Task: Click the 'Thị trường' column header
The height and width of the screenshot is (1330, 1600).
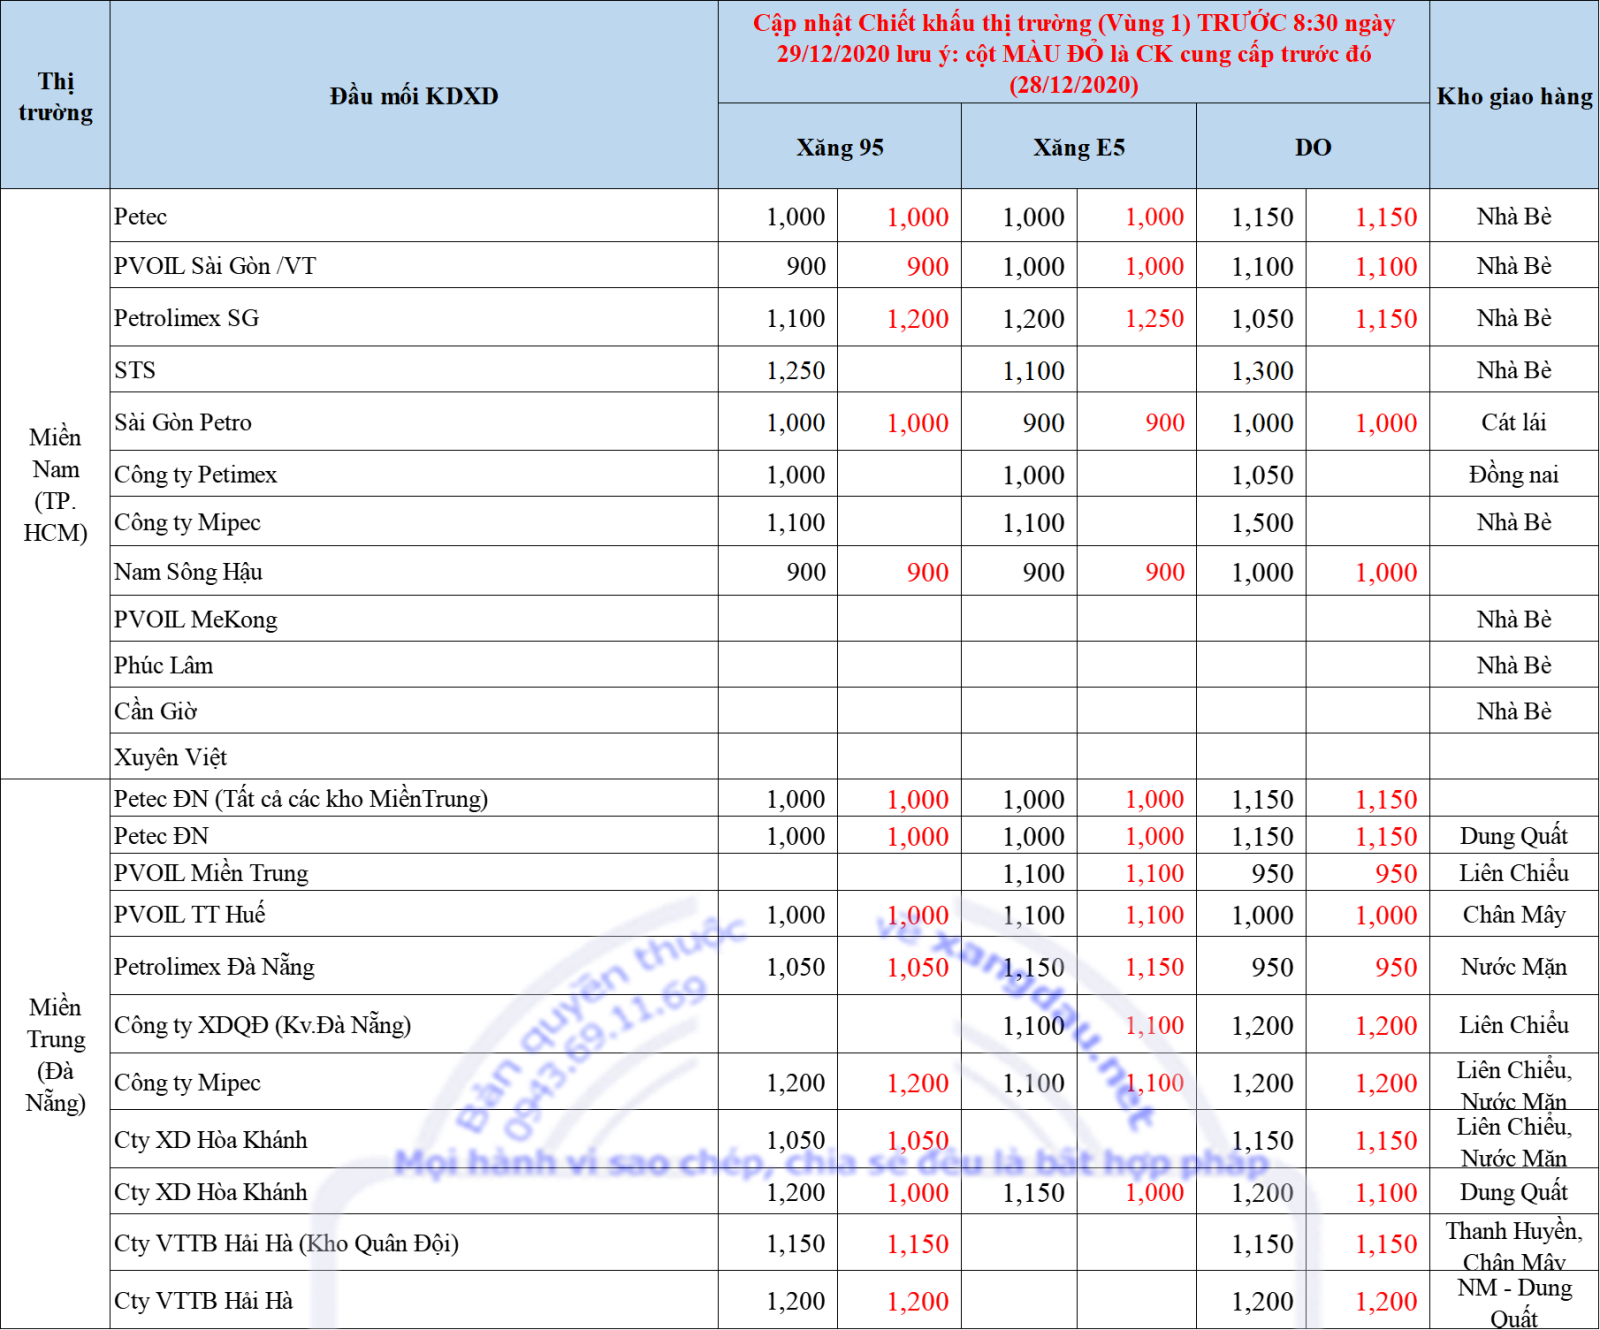Action: [x=56, y=96]
